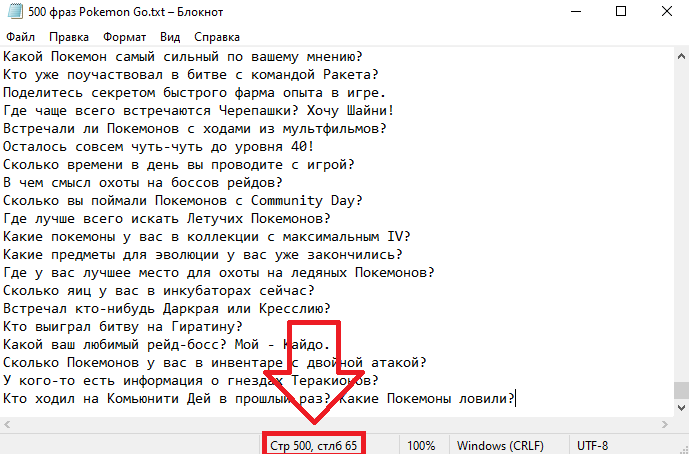Open the Файл menu
Screen dimensions: 689x454
point(20,36)
